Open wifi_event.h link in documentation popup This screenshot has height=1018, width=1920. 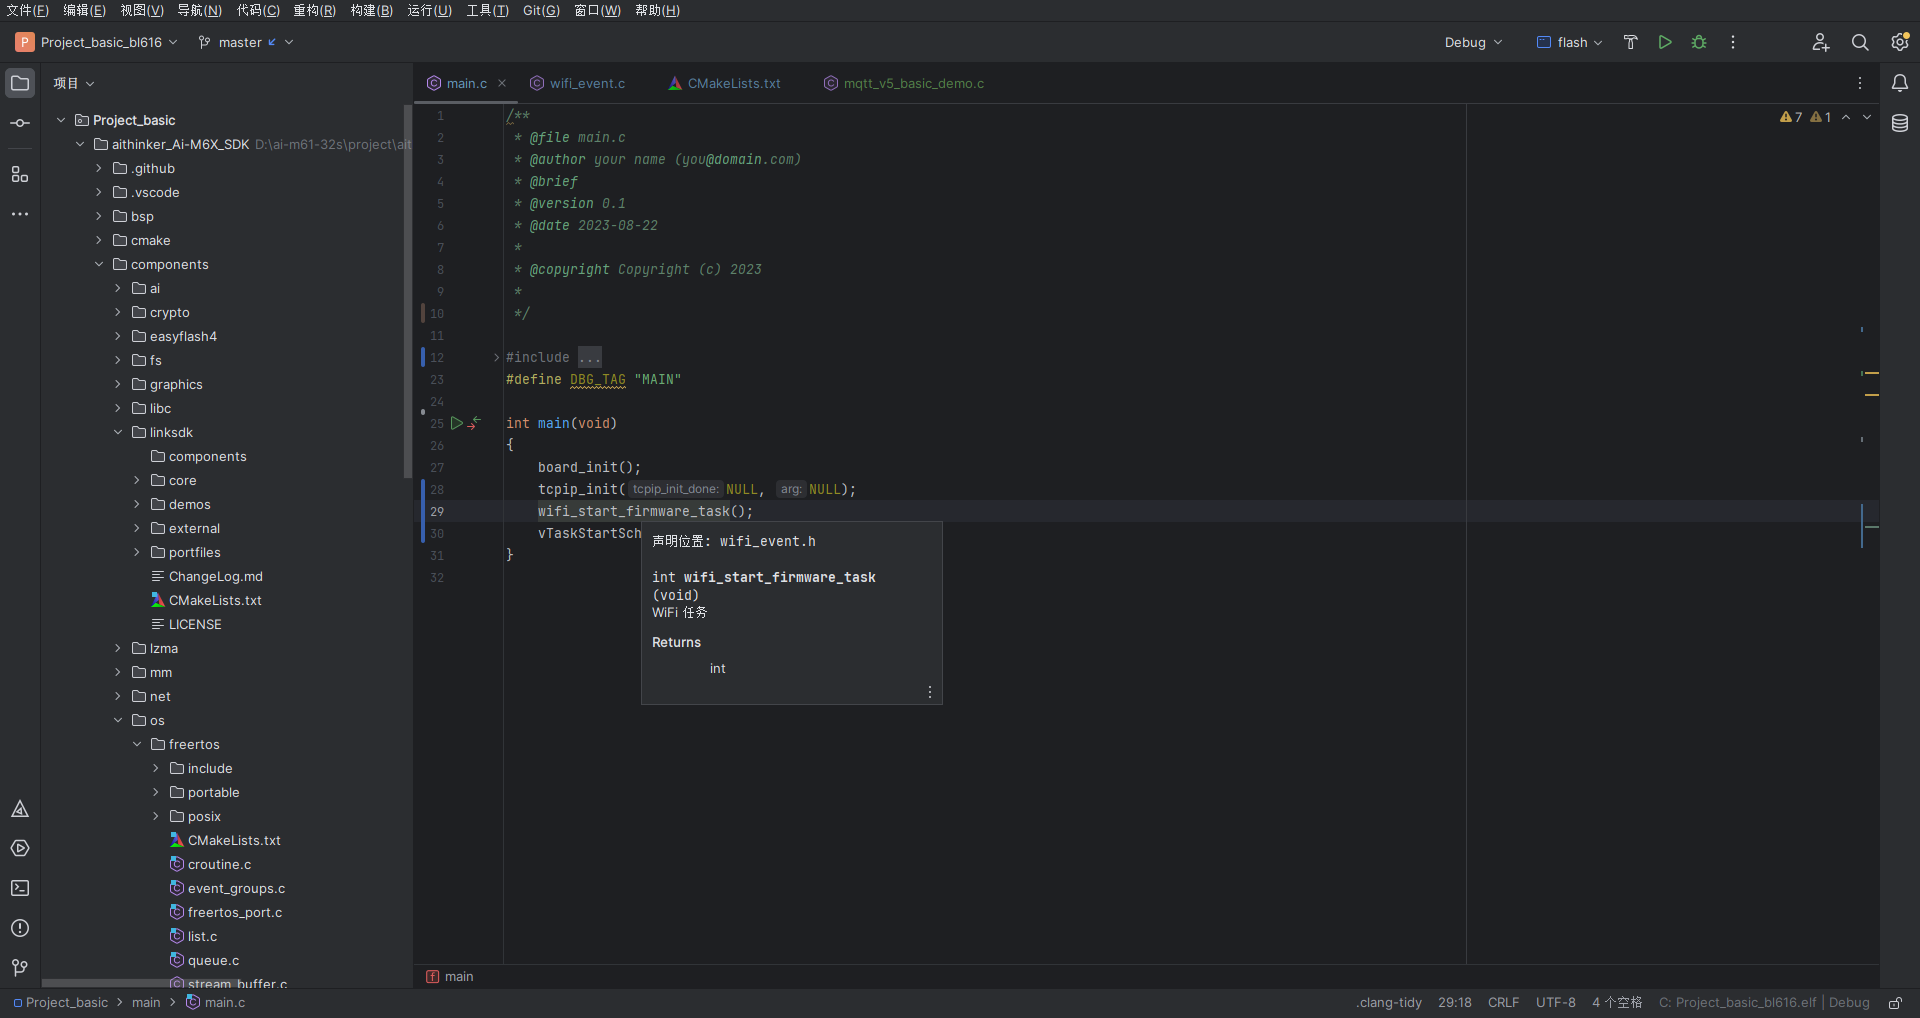pos(767,541)
